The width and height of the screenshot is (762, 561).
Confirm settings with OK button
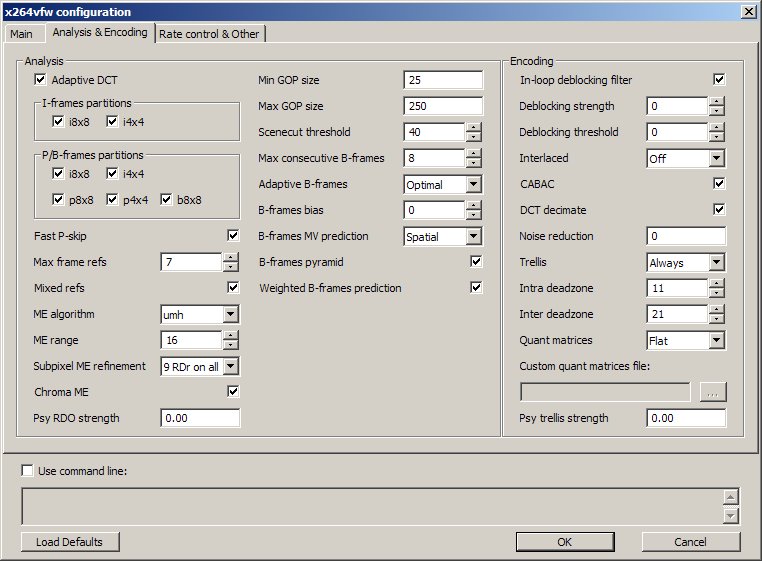[565, 542]
